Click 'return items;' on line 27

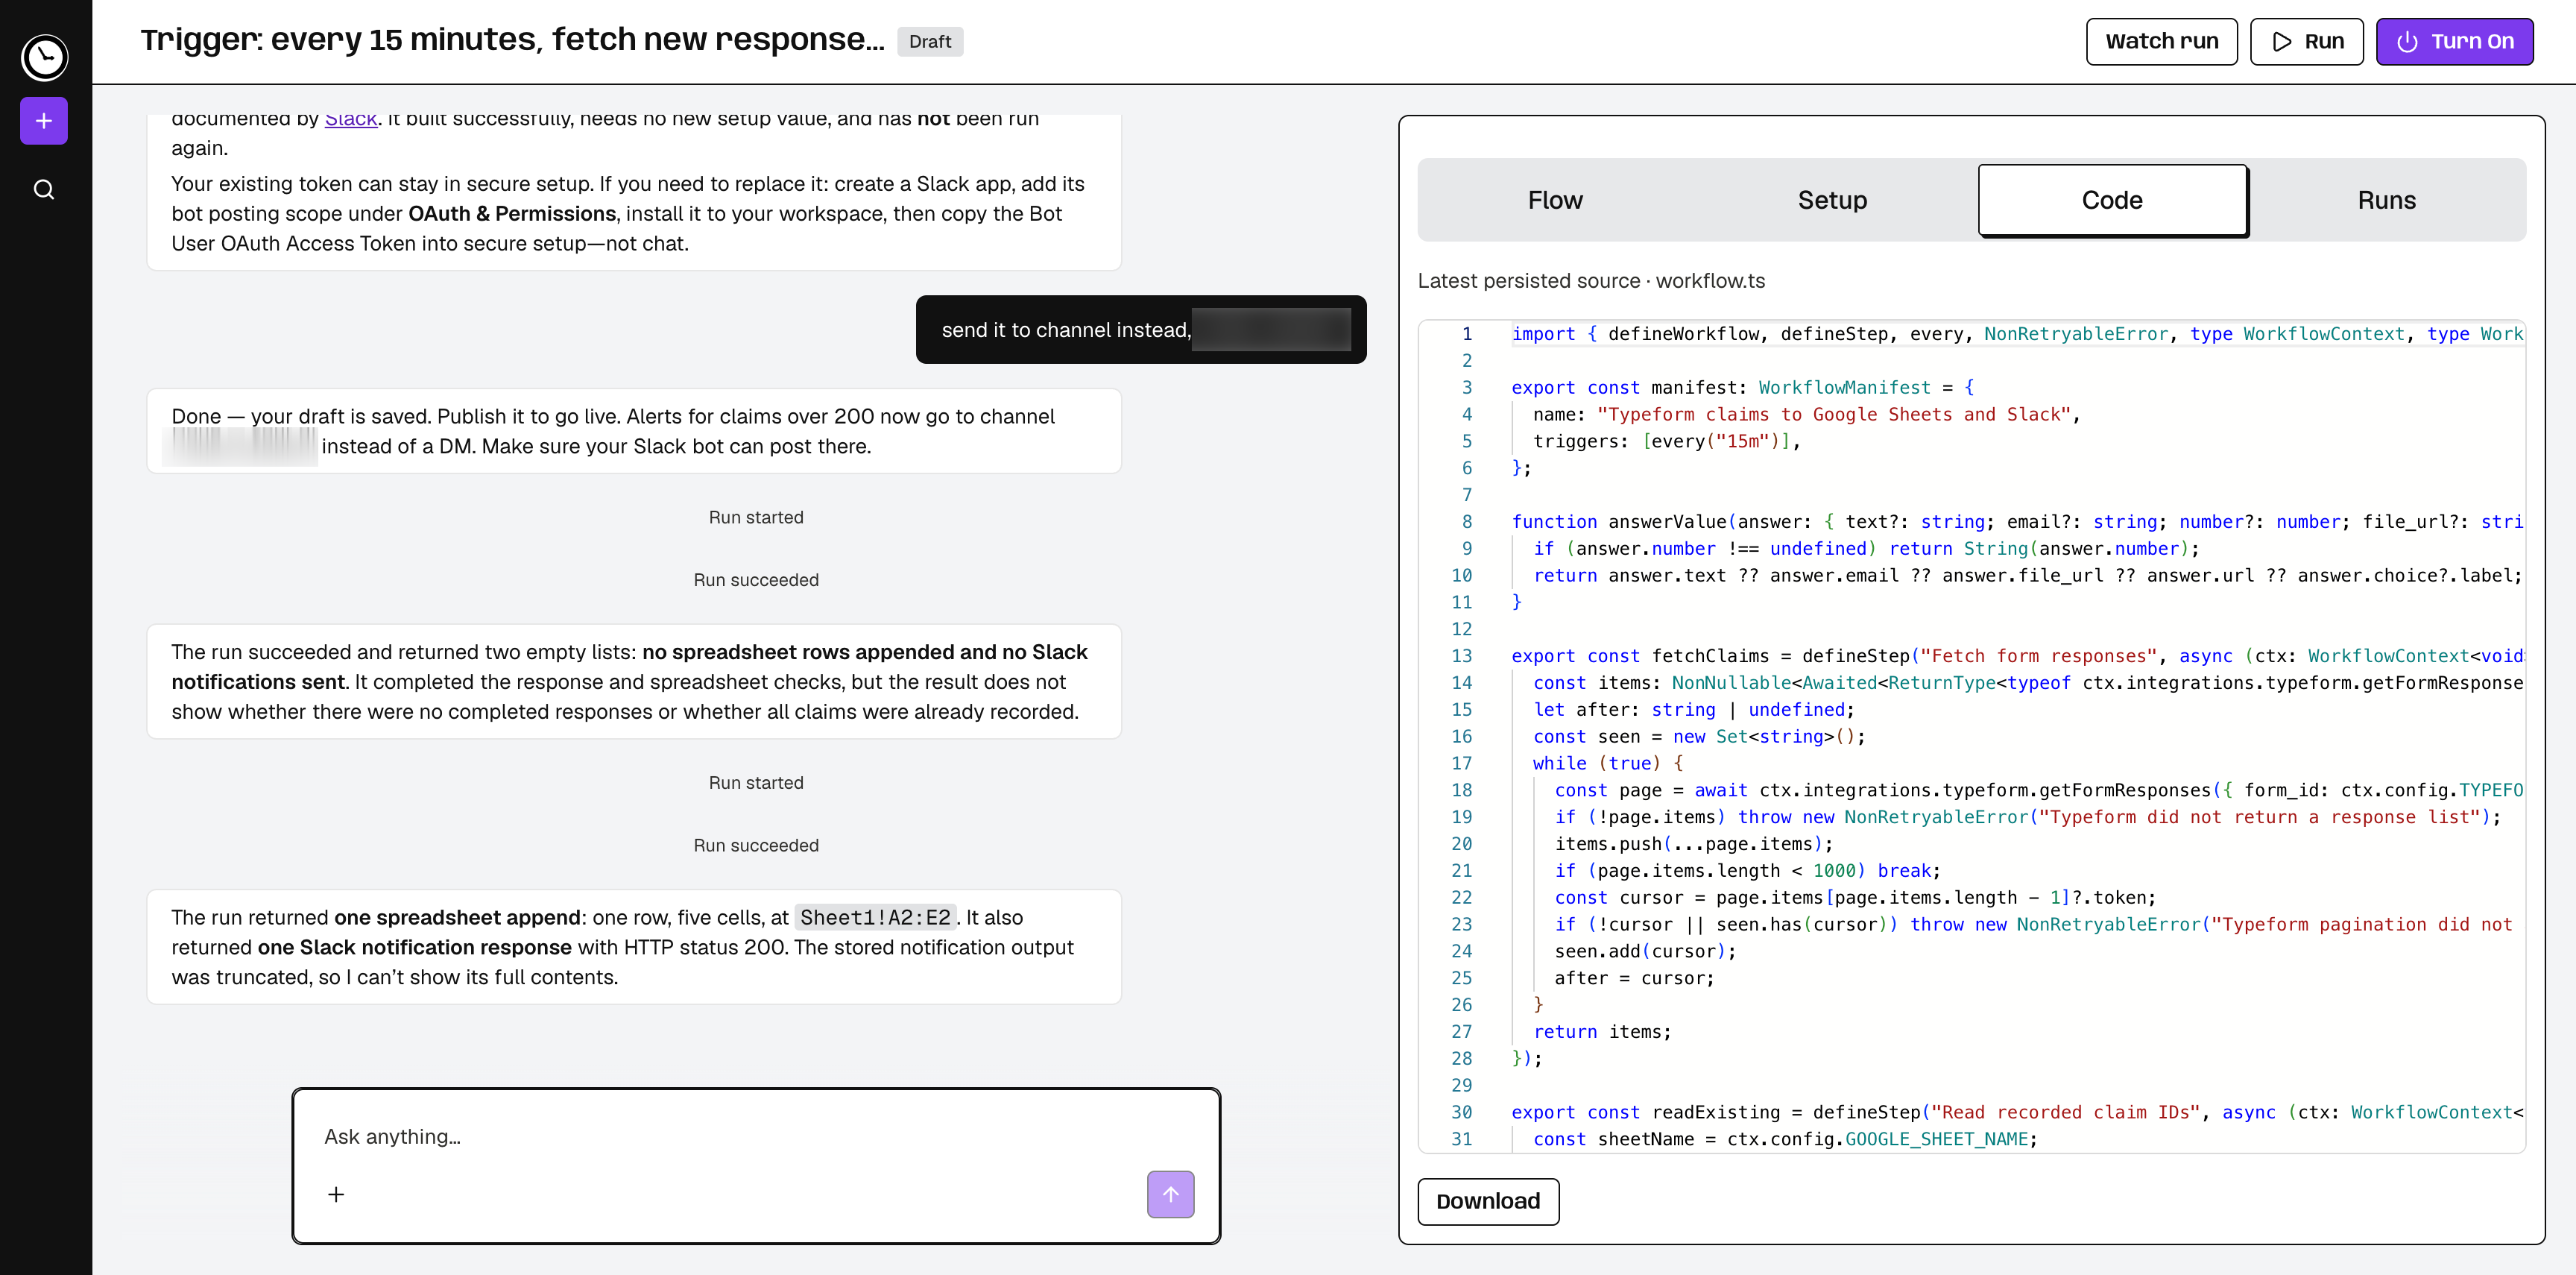[x=1602, y=1032]
